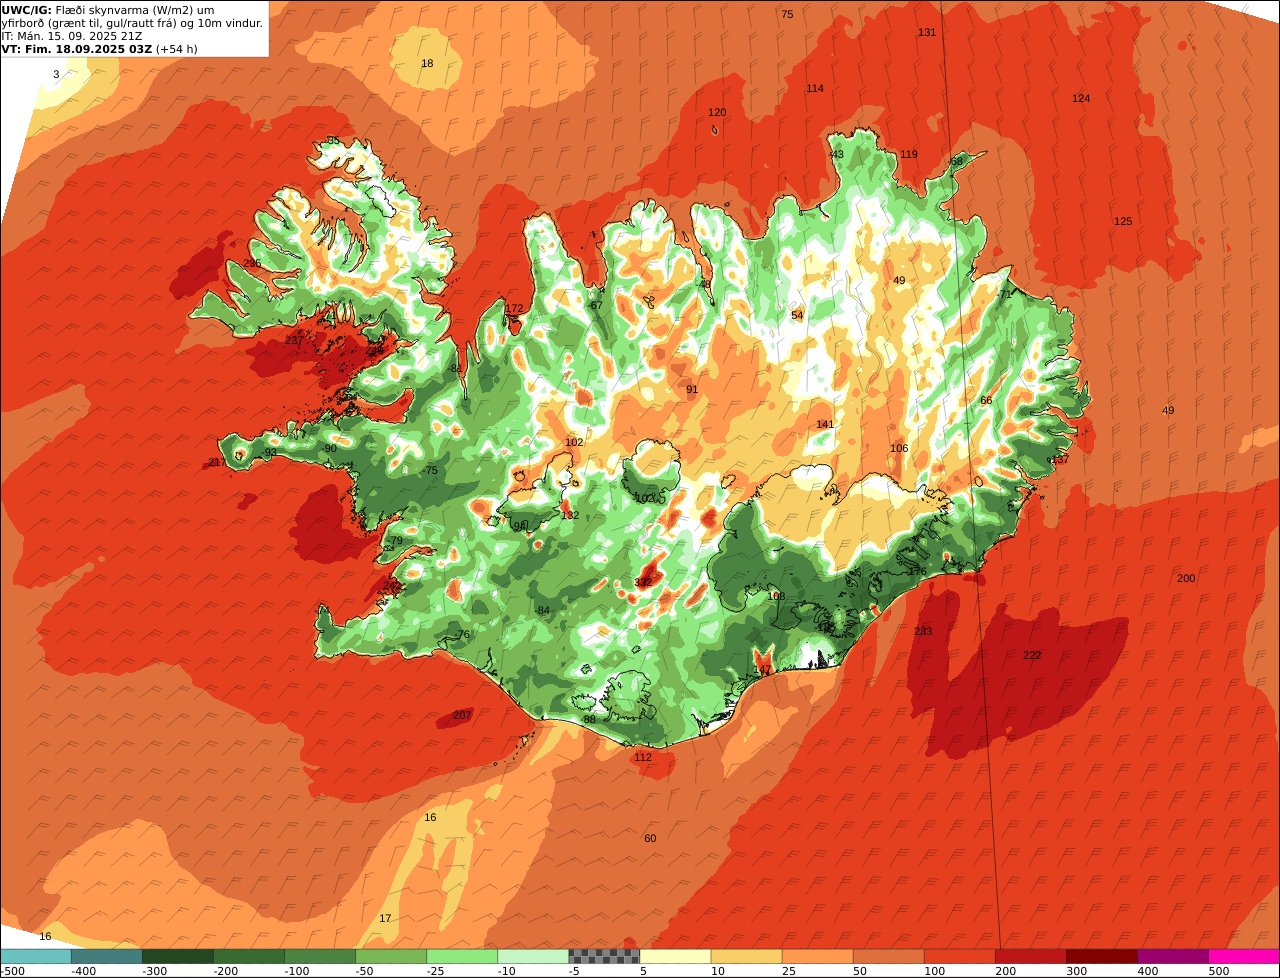Click the map value 18 in the yellow patch
Image resolution: width=1280 pixels, height=978 pixels.
point(427,64)
